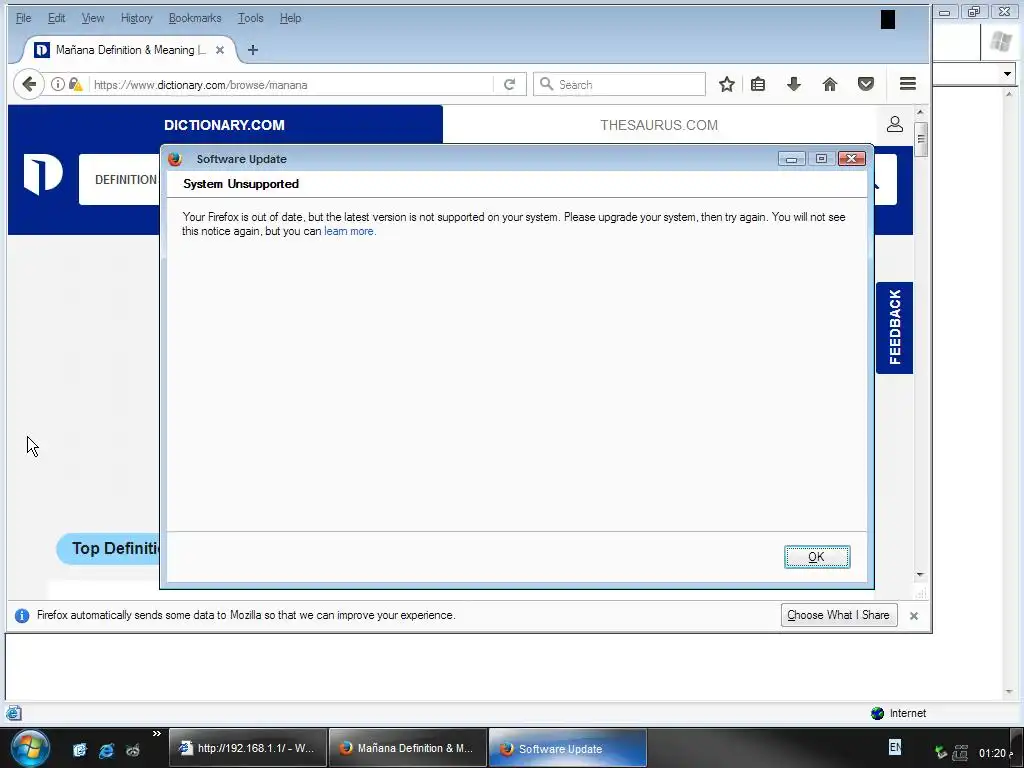
Task: Click the EN language indicator in tray
Action: (895, 747)
